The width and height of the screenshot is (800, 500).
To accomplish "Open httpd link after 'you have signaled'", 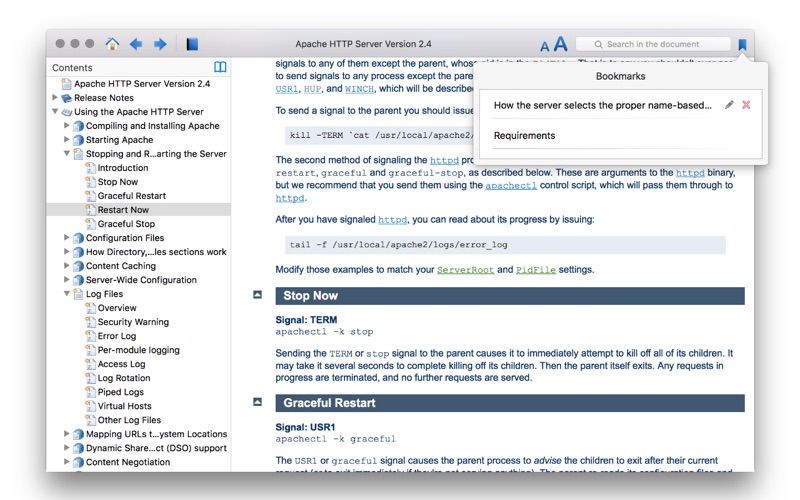I will 392,220.
